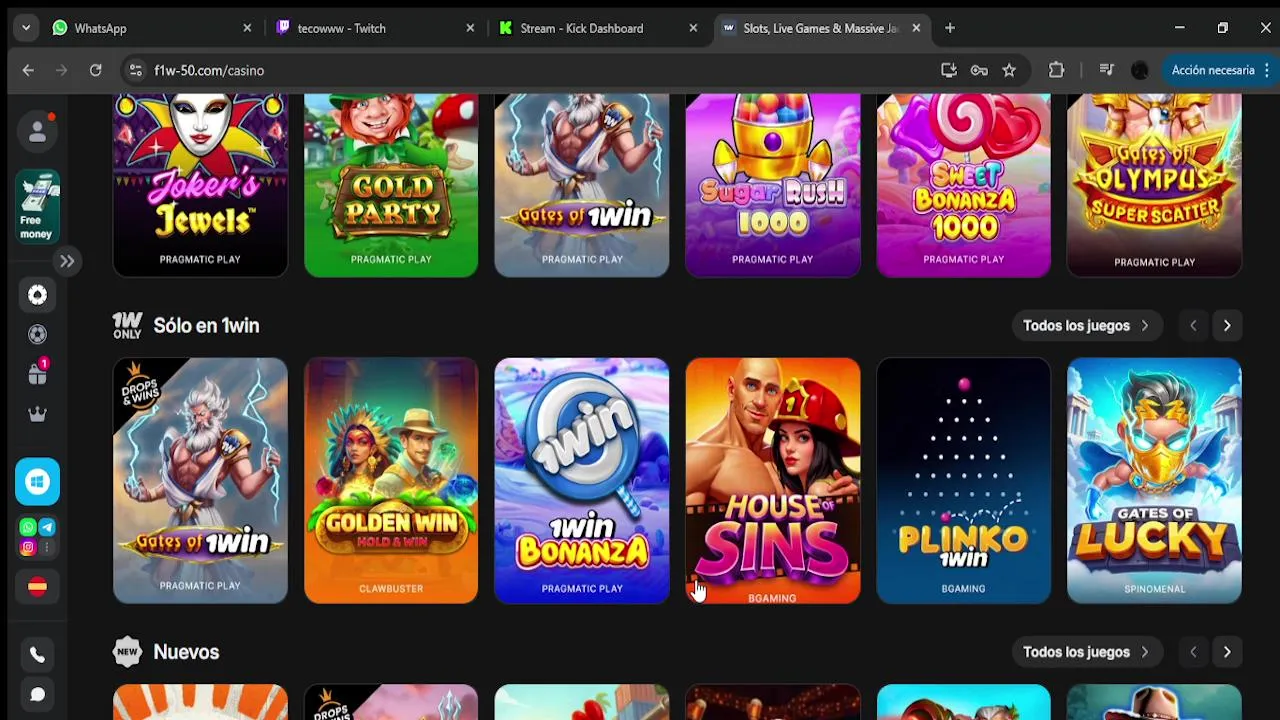1280x720 pixels.
Task: Go to next games in Sólo en 1win
Action: coord(1227,326)
